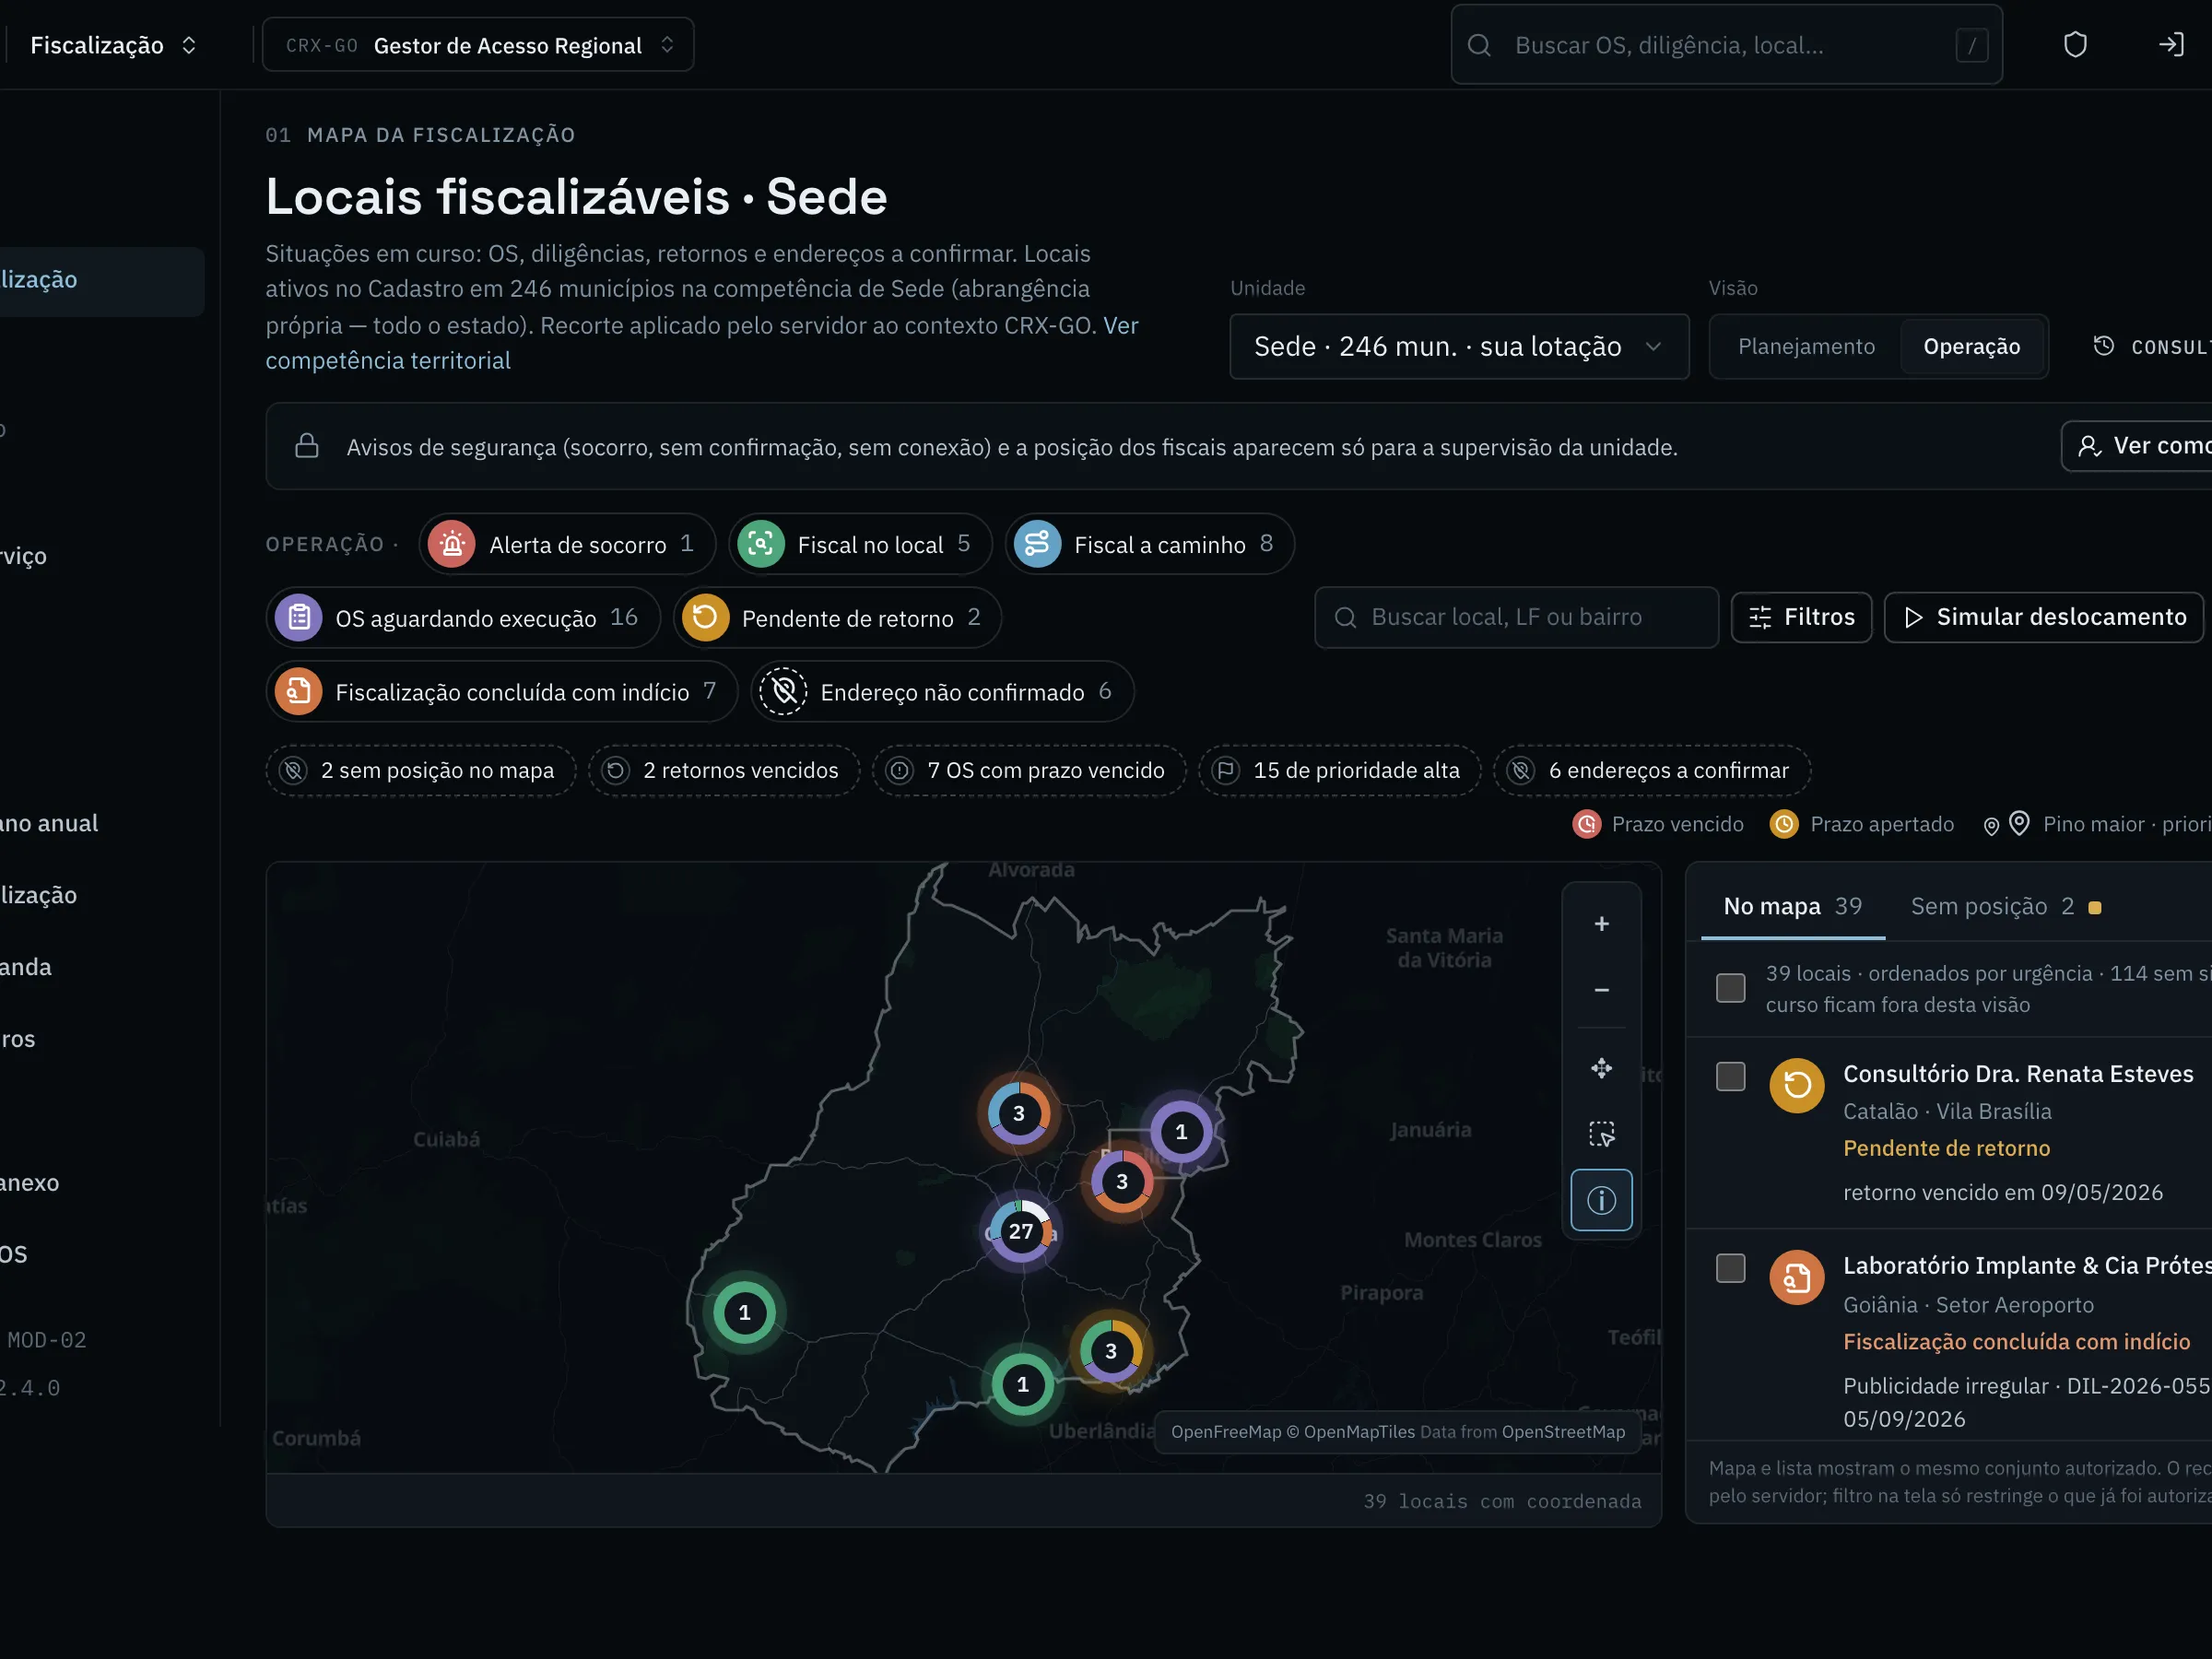Follow the Ver competência territorial link
Image resolution: width=2212 pixels, height=1659 pixels.
click(x=388, y=360)
